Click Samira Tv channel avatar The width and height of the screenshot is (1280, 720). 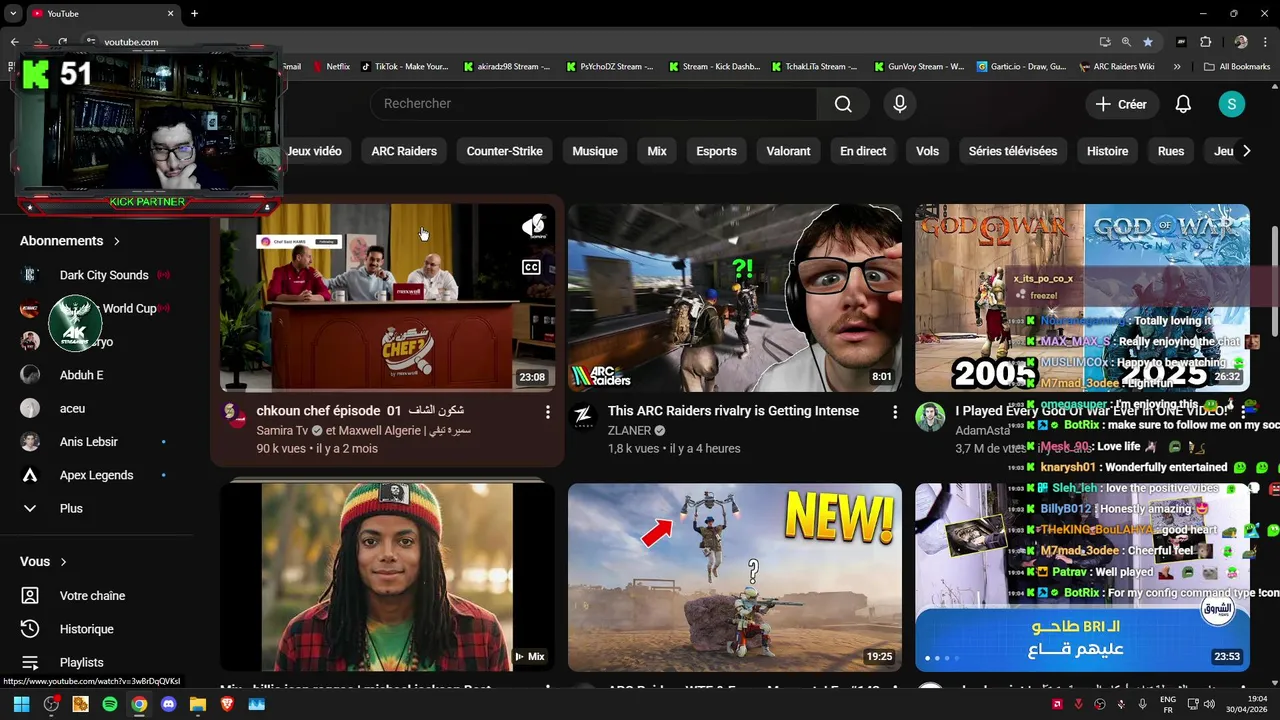(235, 417)
